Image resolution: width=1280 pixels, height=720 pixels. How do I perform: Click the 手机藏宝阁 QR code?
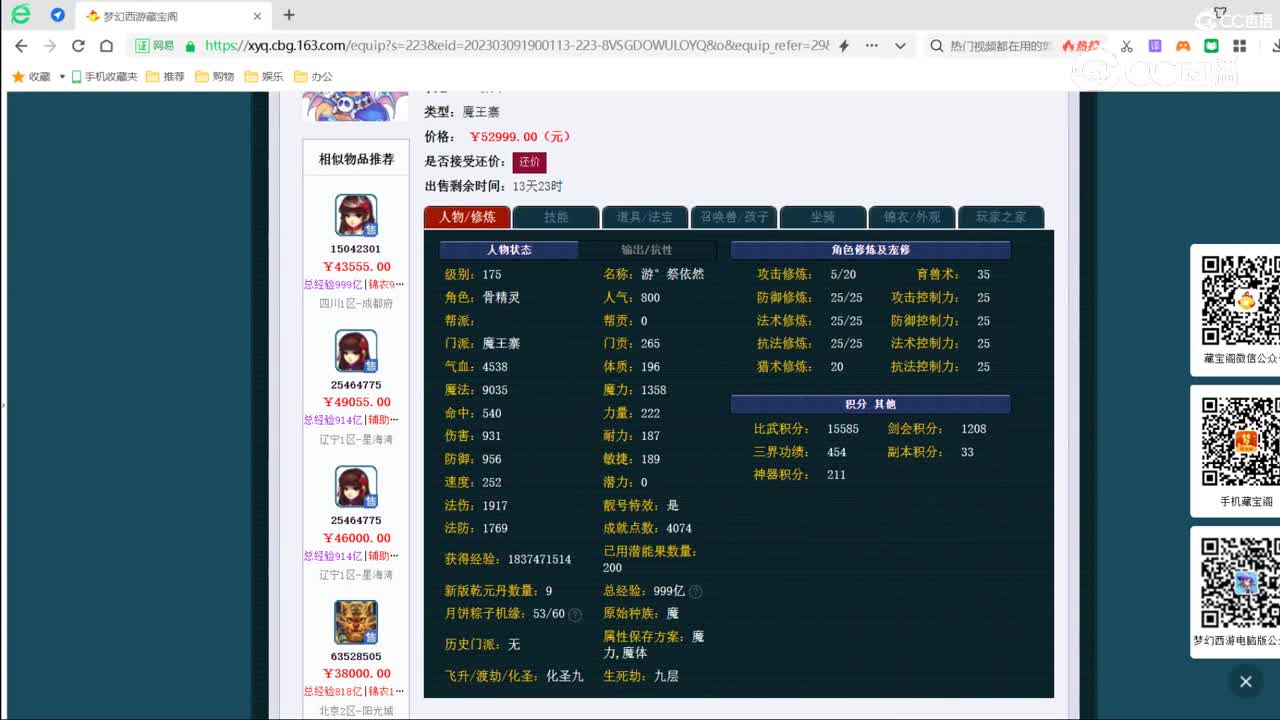[1240, 442]
